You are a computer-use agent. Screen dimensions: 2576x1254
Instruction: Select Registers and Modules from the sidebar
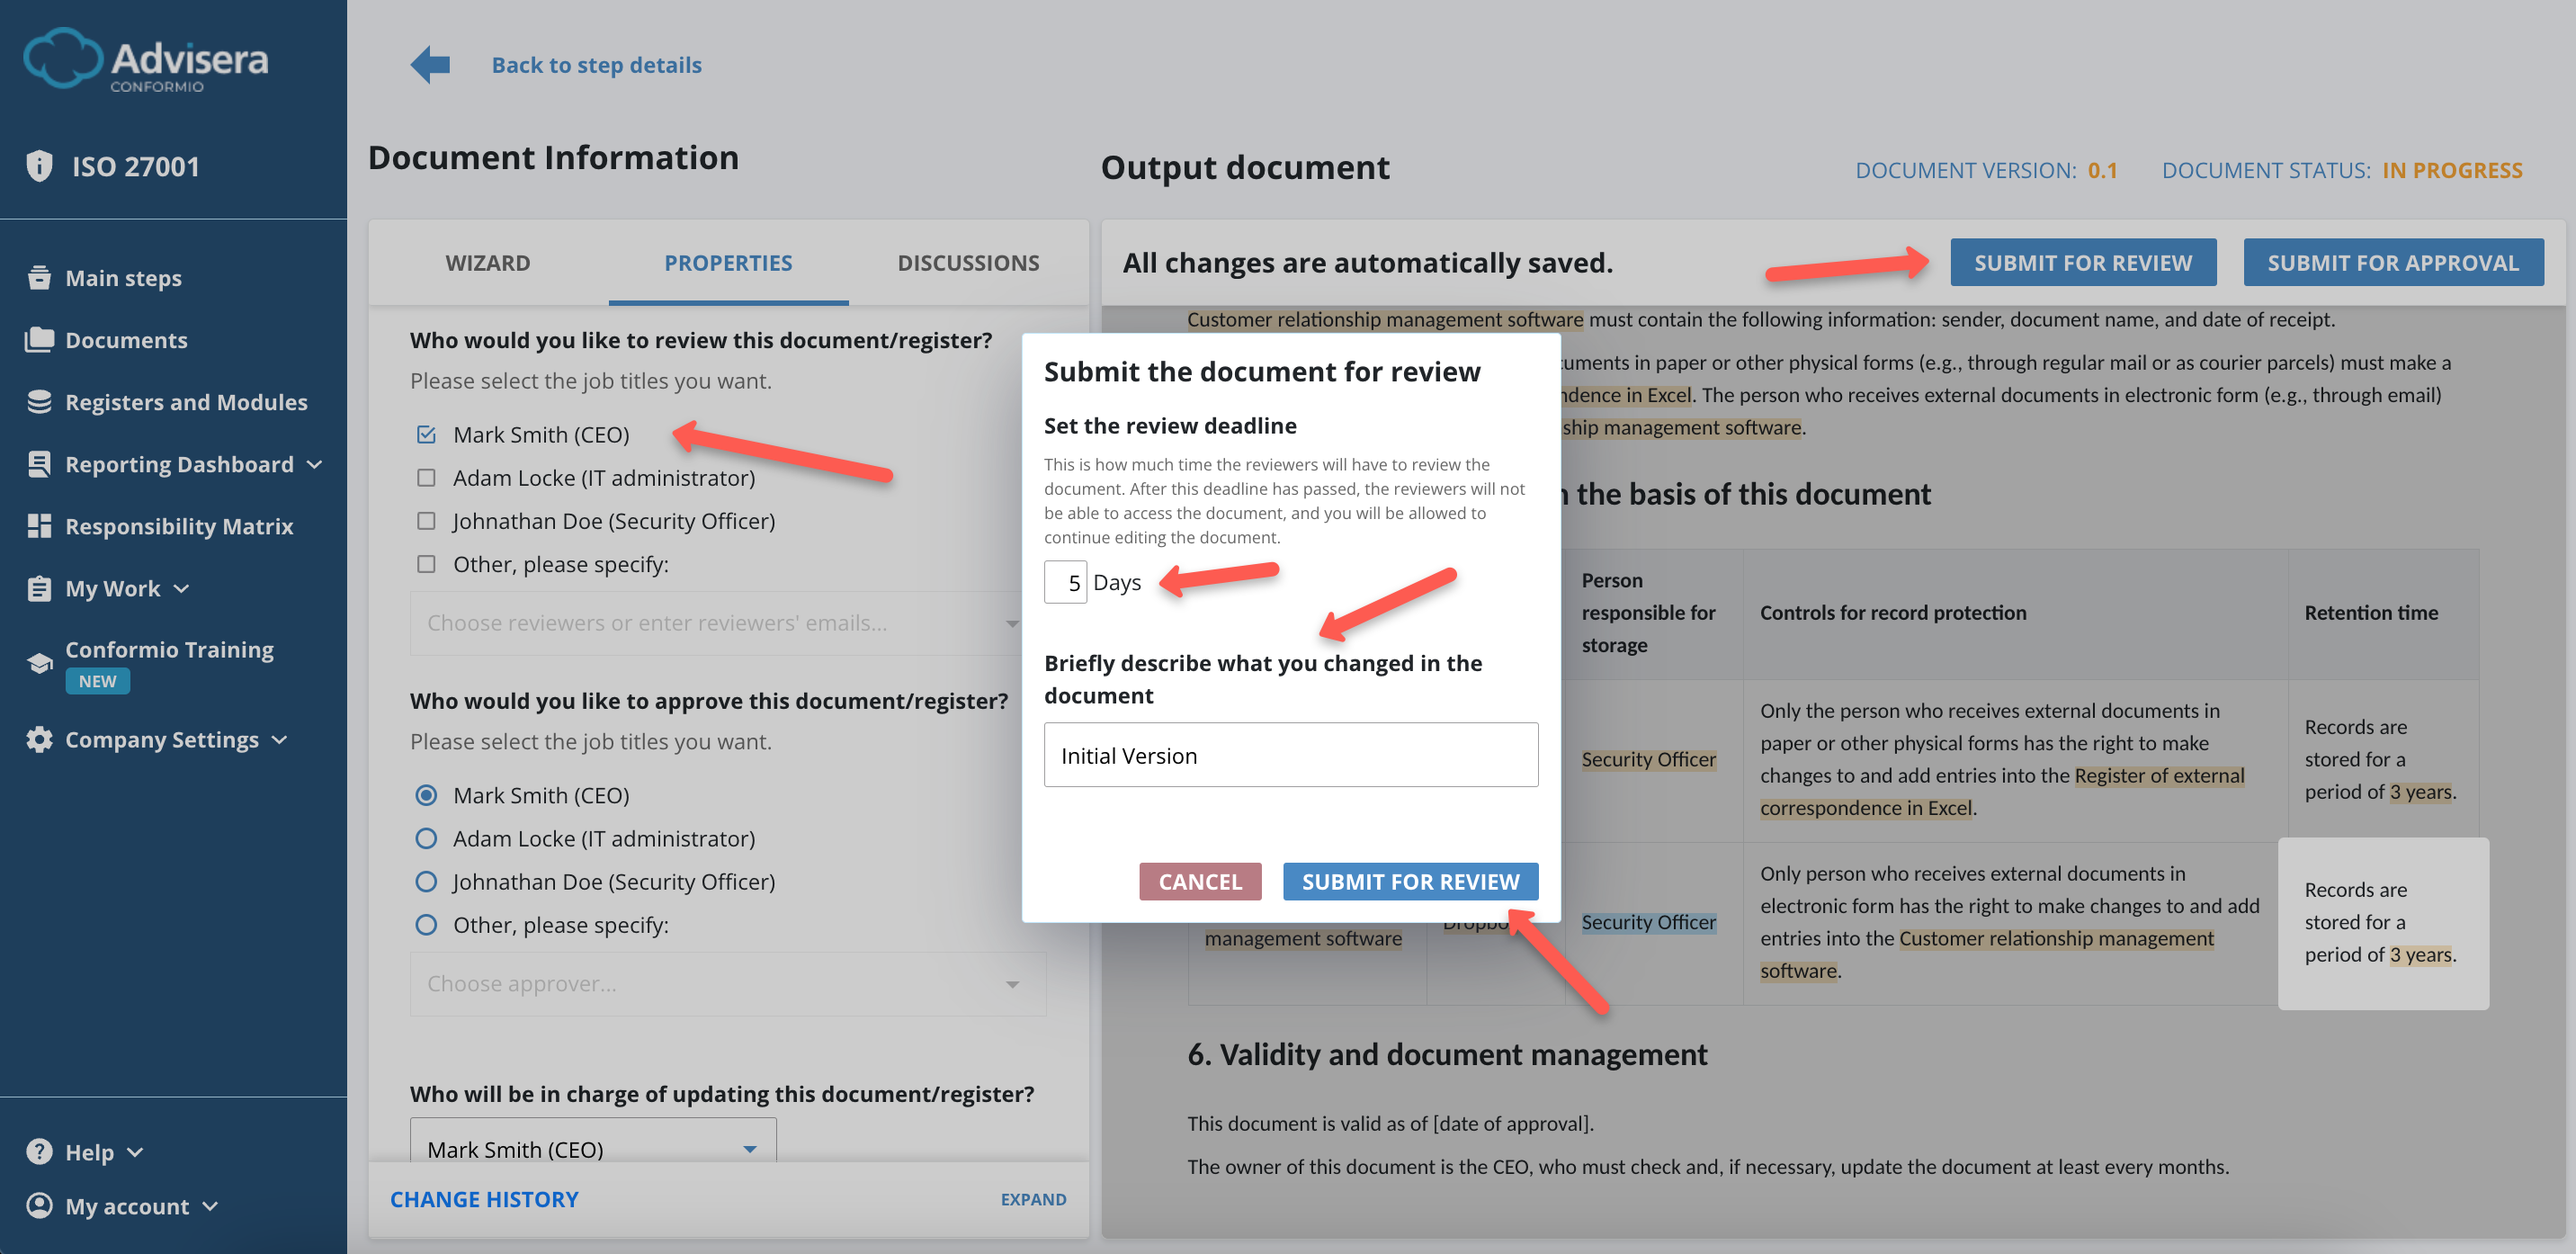coord(186,402)
